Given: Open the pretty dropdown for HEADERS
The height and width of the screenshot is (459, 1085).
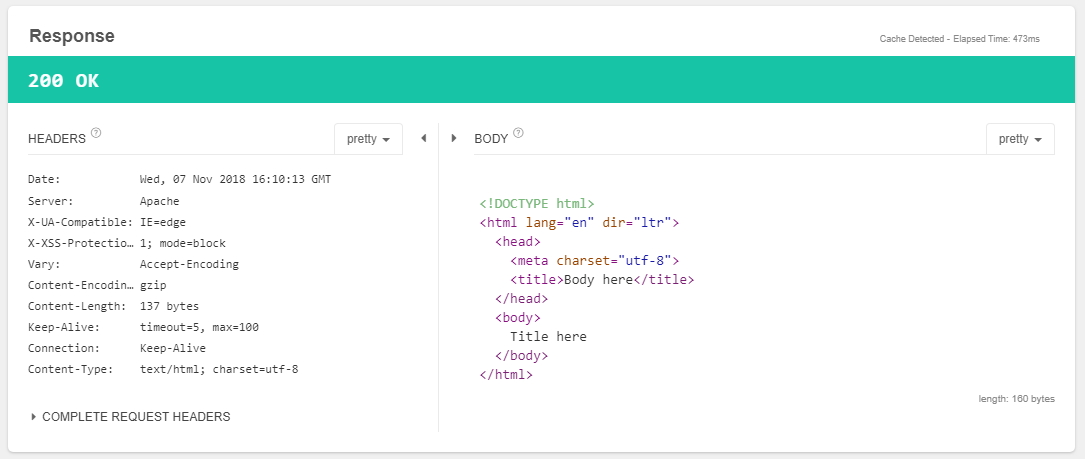Looking at the screenshot, I should click(x=368, y=139).
